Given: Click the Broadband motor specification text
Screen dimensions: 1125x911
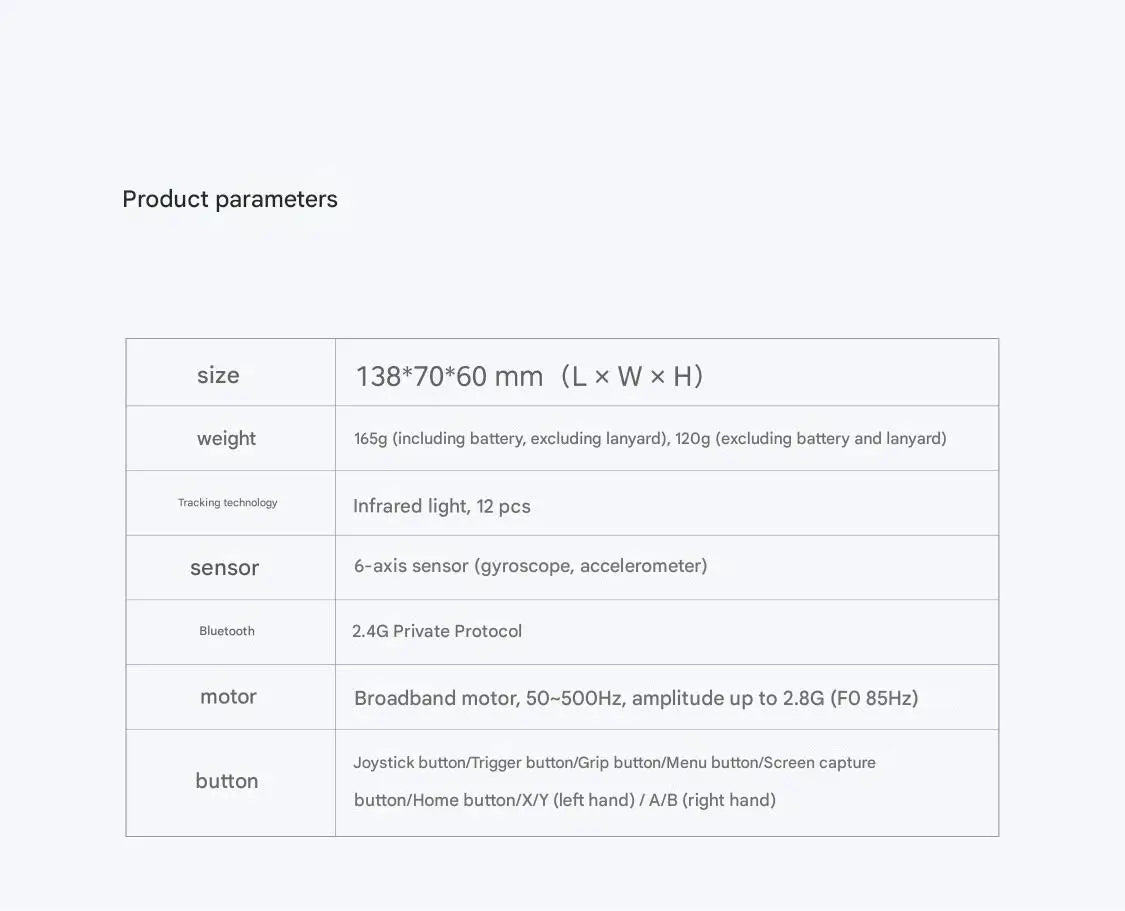Looking at the screenshot, I should pyautogui.click(x=636, y=698).
